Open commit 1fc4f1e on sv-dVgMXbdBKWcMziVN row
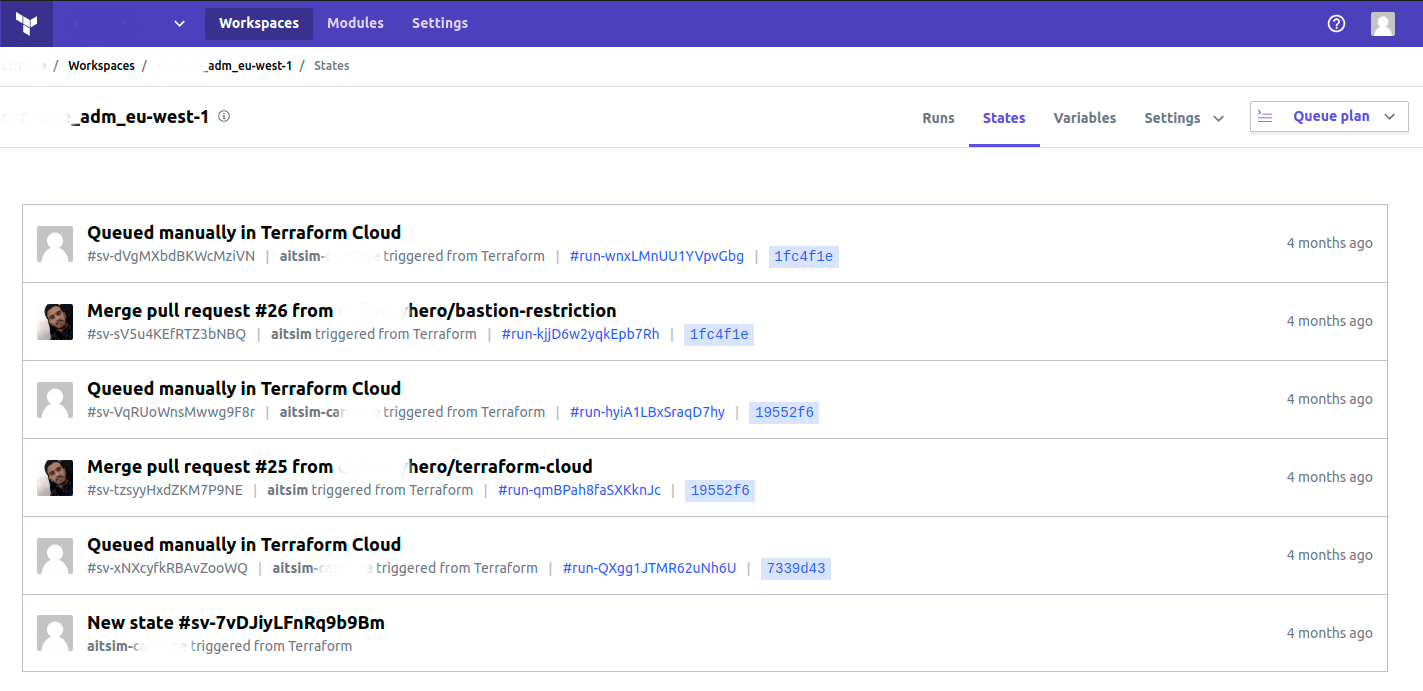Screen dimensions: 1423x691 coord(804,257)
